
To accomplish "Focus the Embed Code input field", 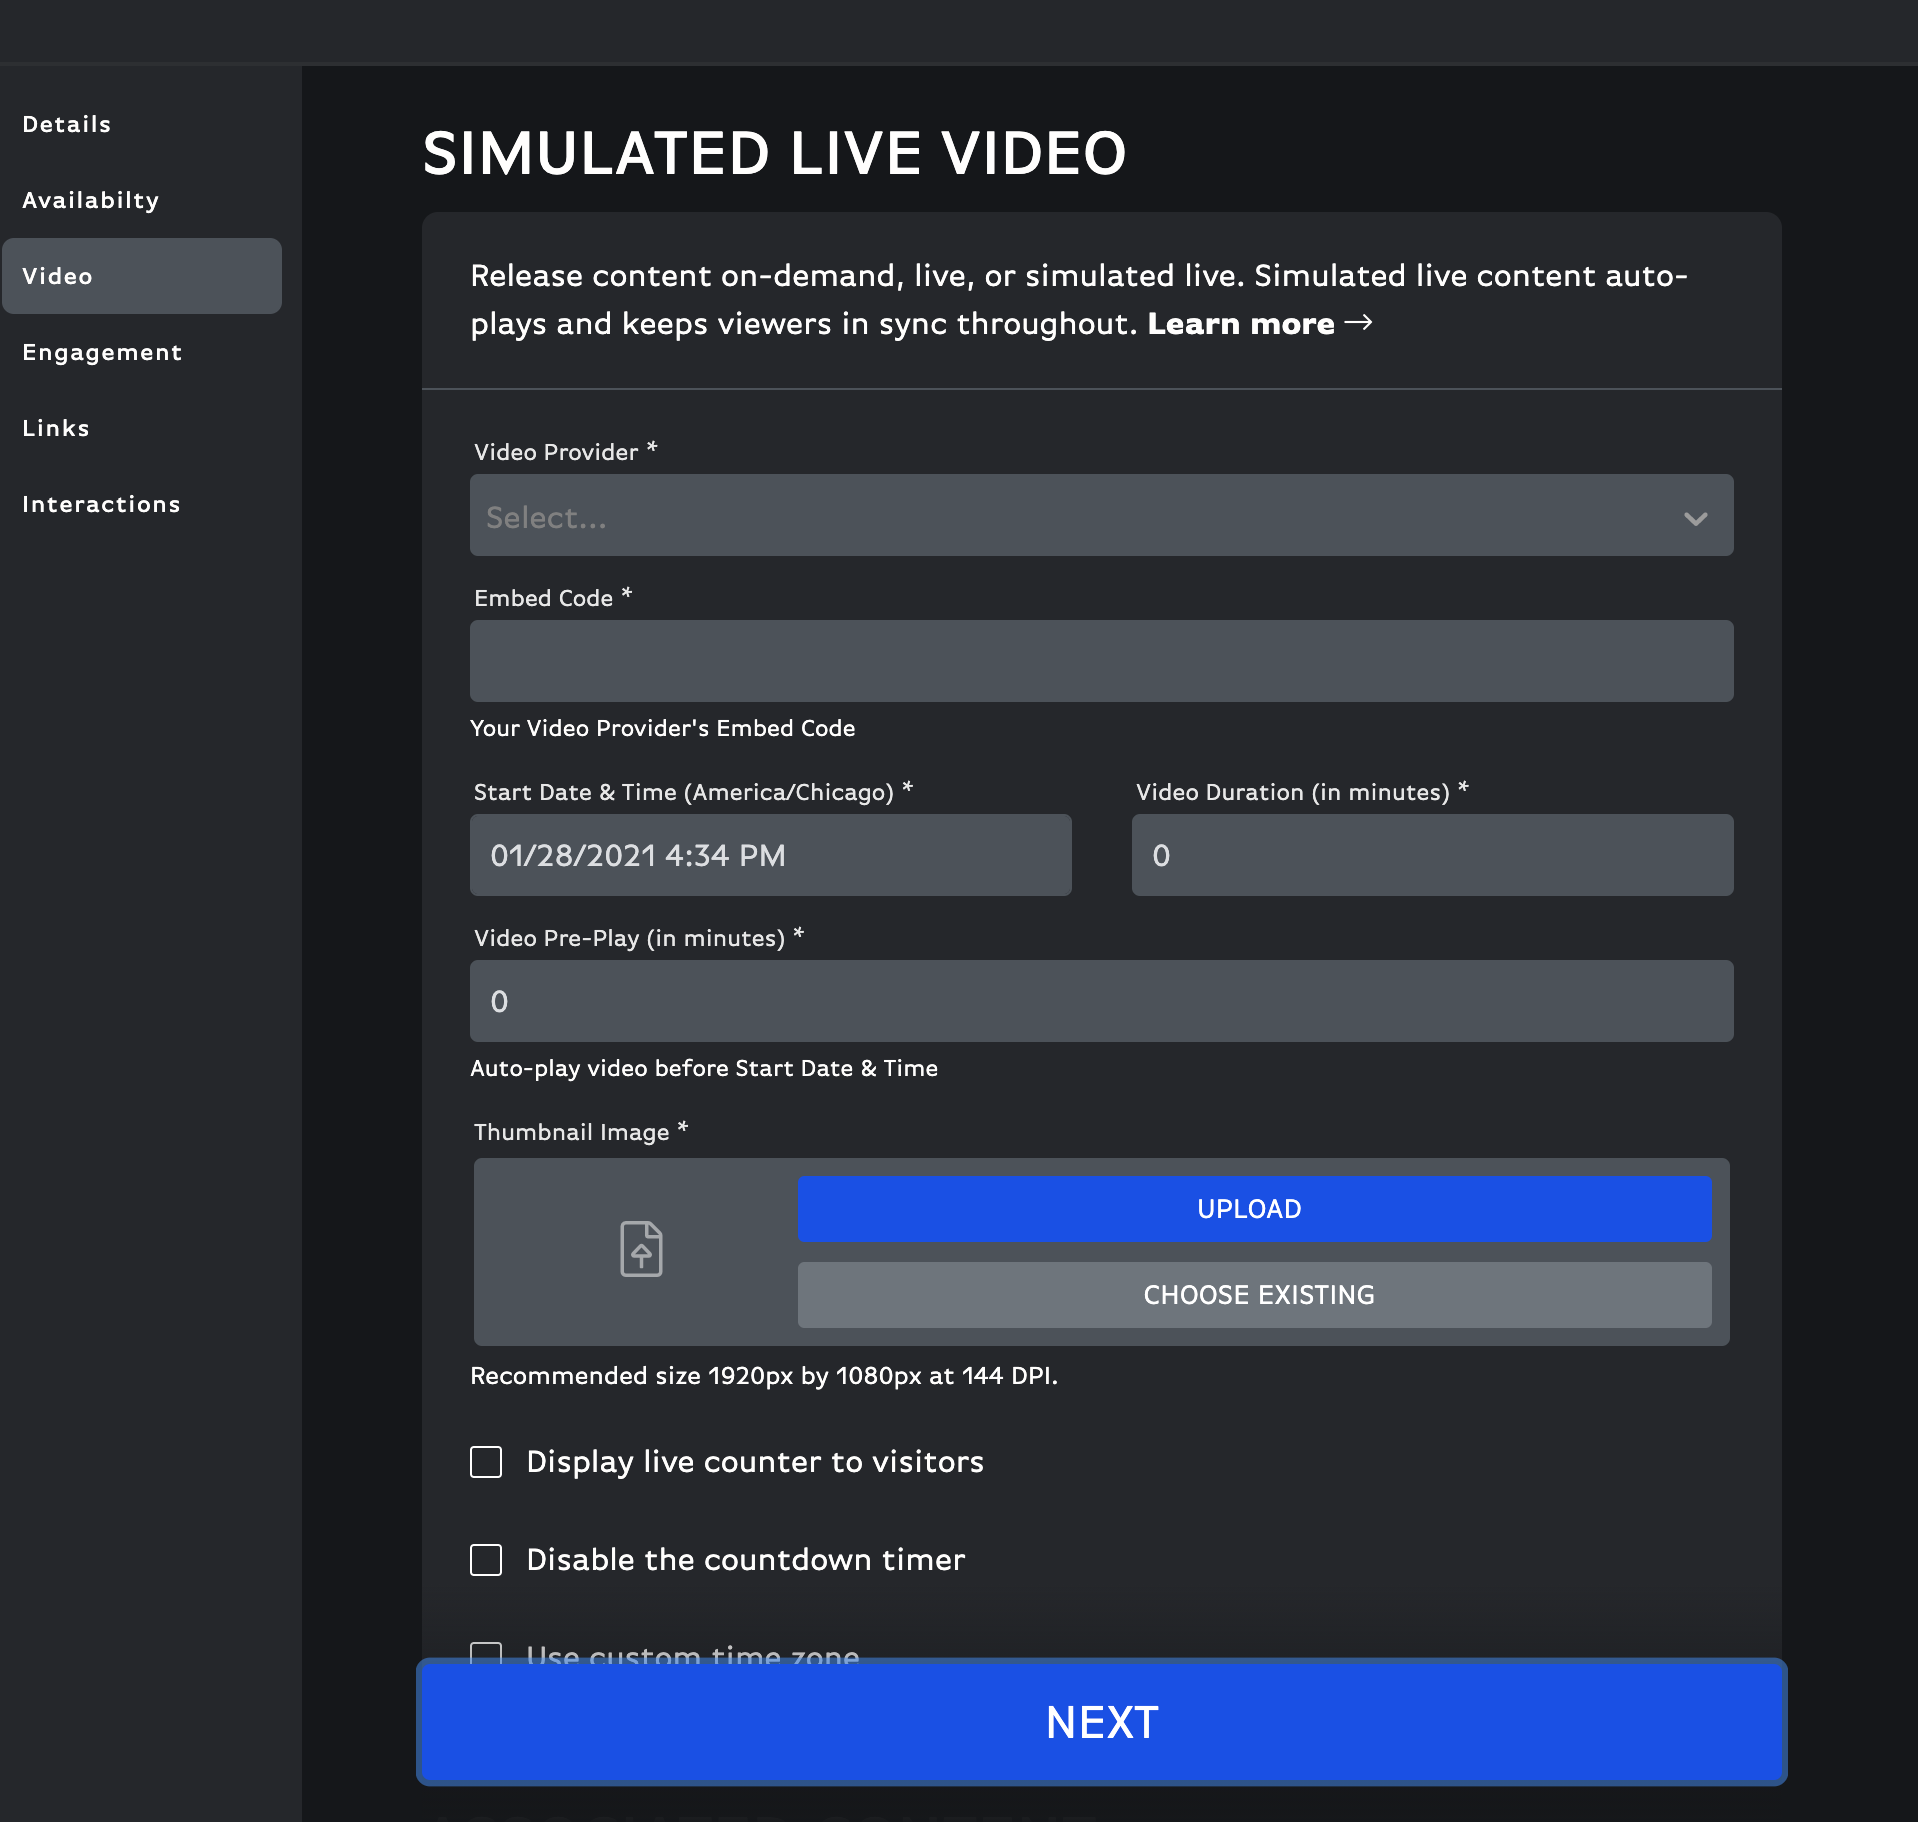I will pos(1102,661).
